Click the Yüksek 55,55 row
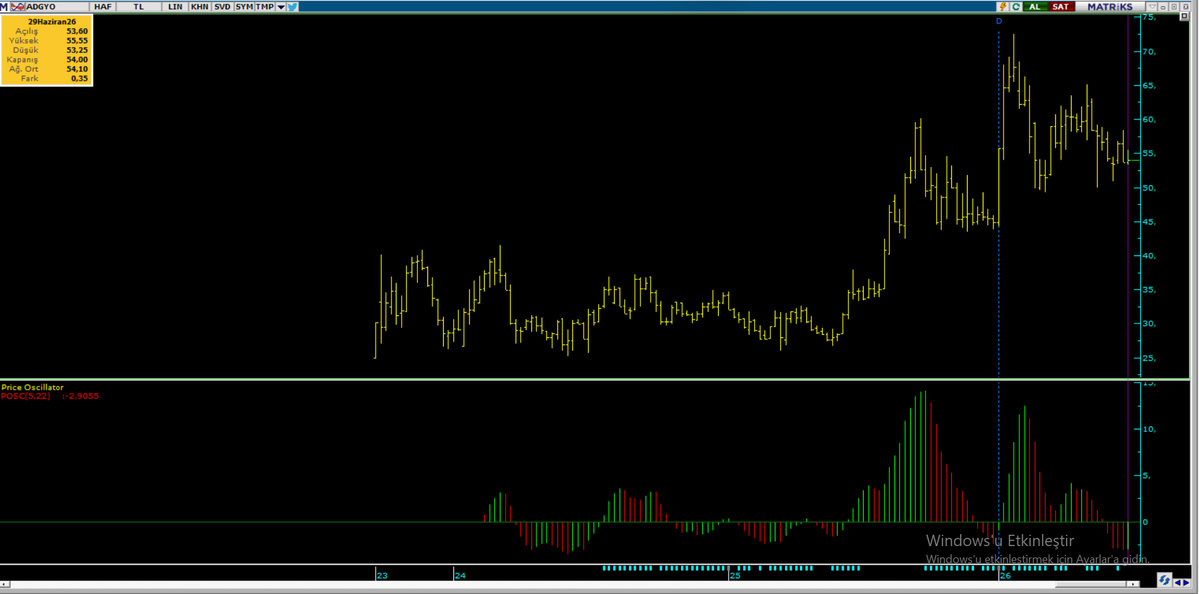 coord(47,40)
